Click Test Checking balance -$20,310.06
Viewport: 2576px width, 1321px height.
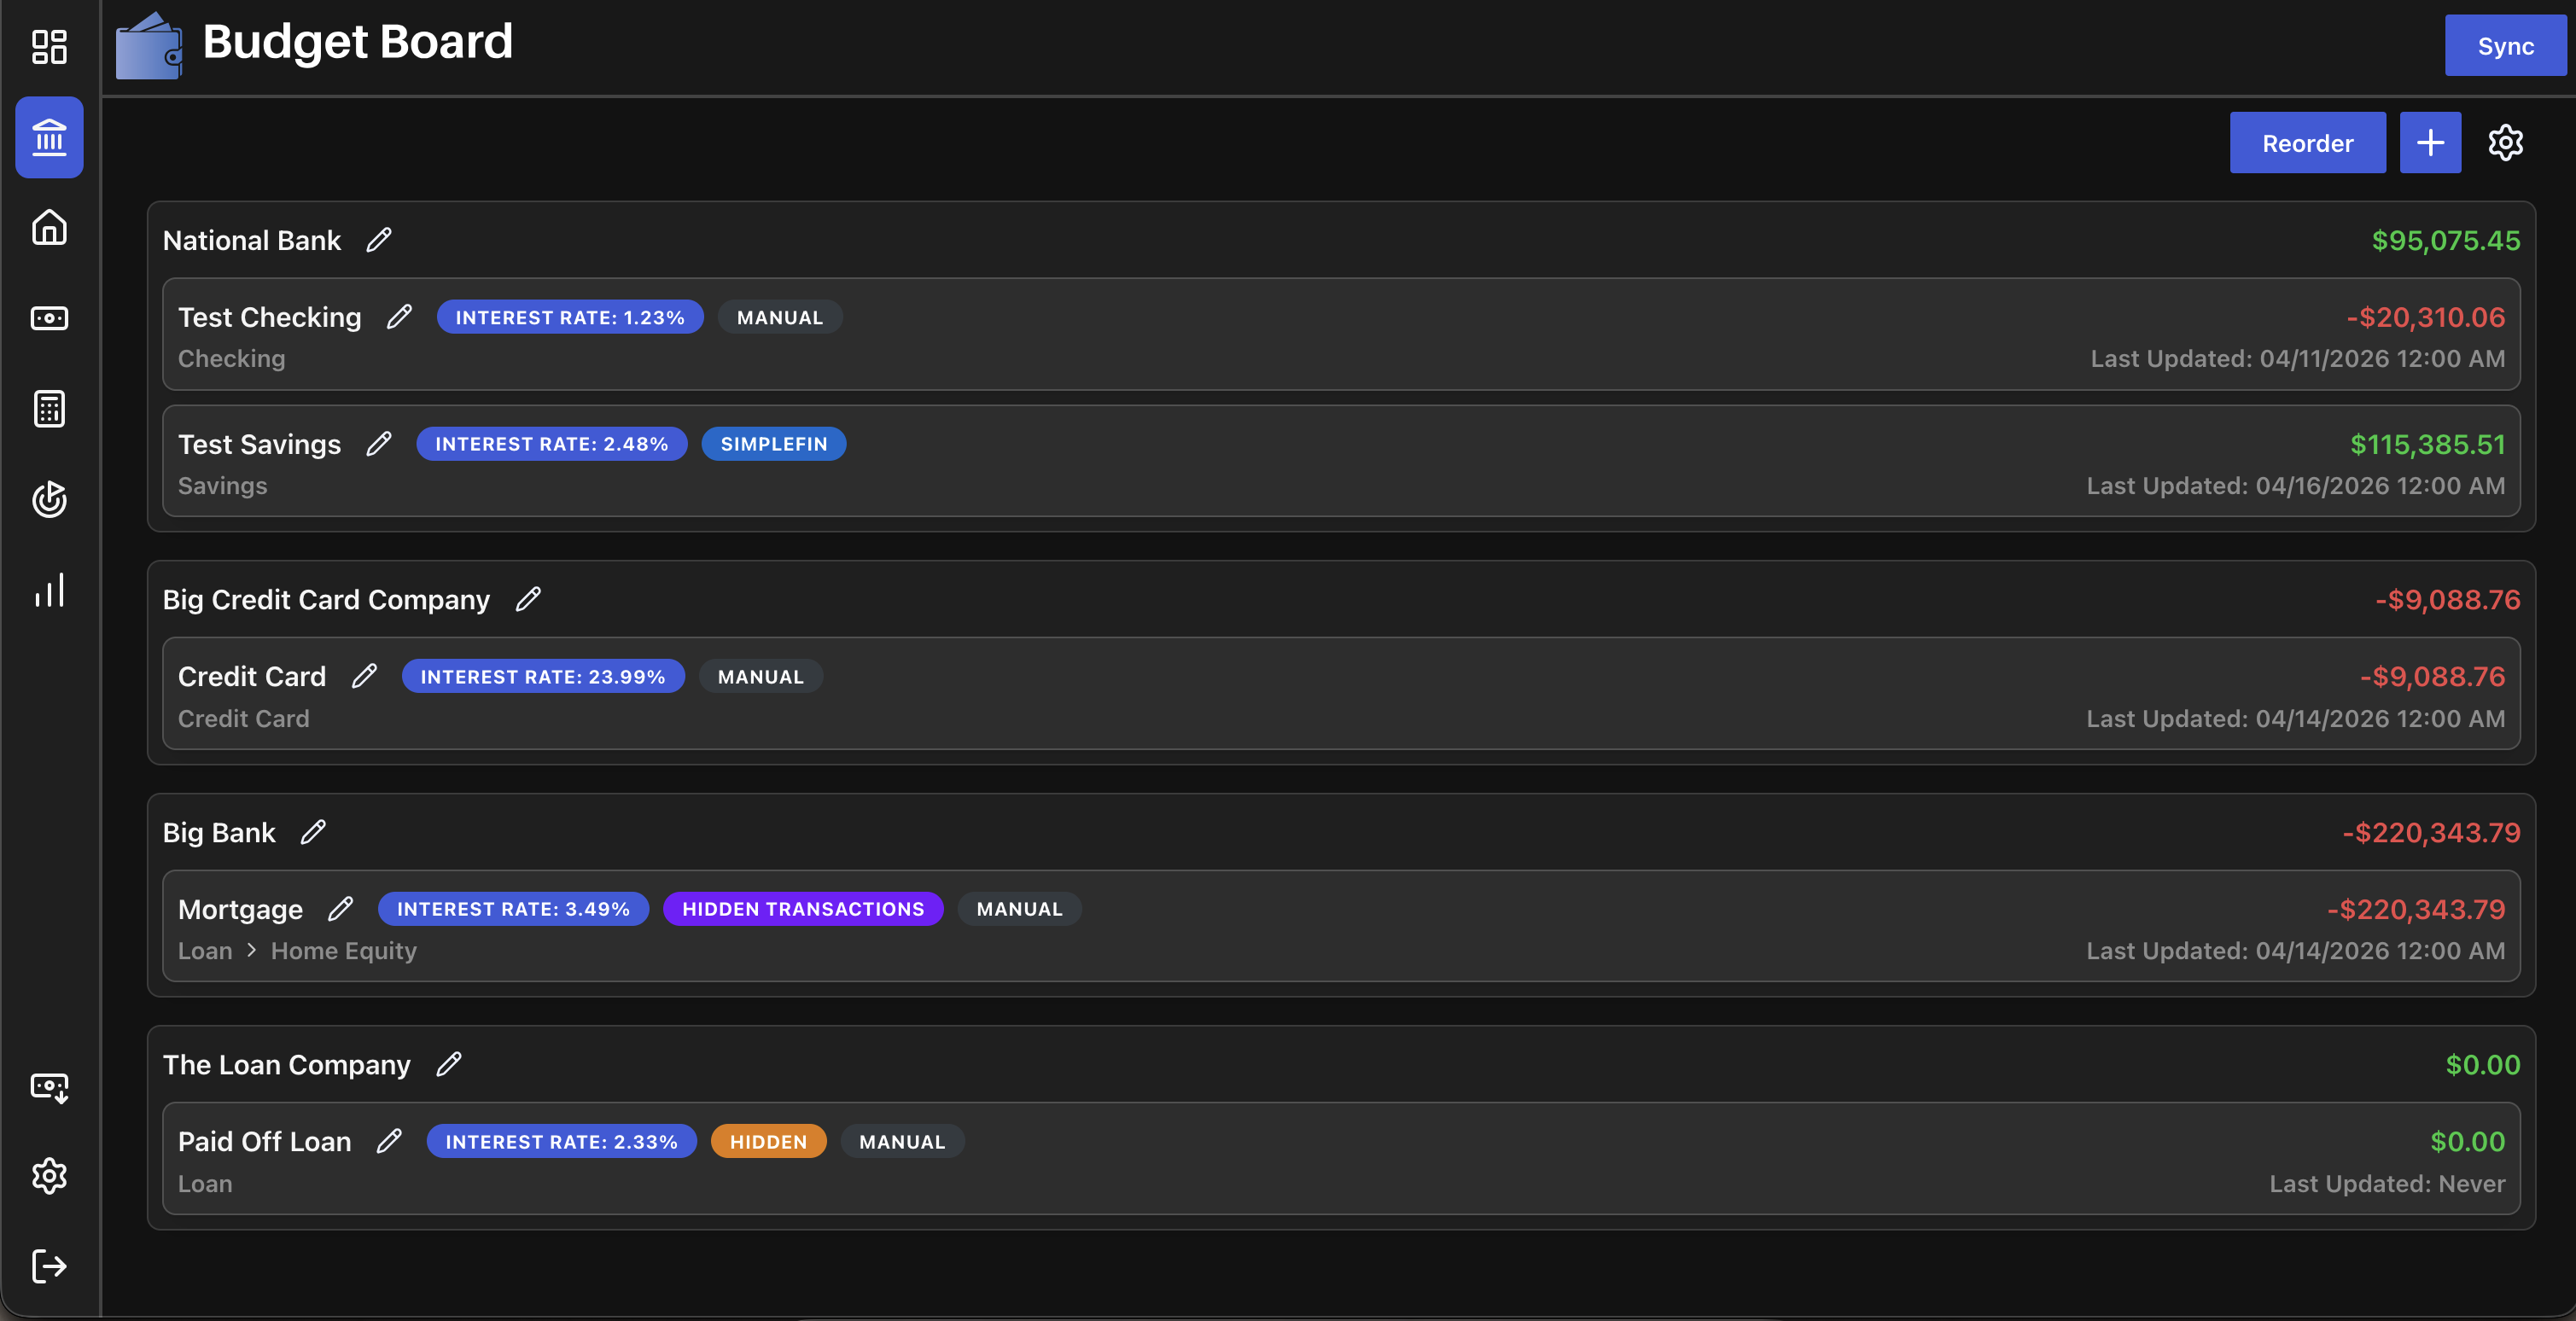pyautogui.click(x=2425, y=317)
